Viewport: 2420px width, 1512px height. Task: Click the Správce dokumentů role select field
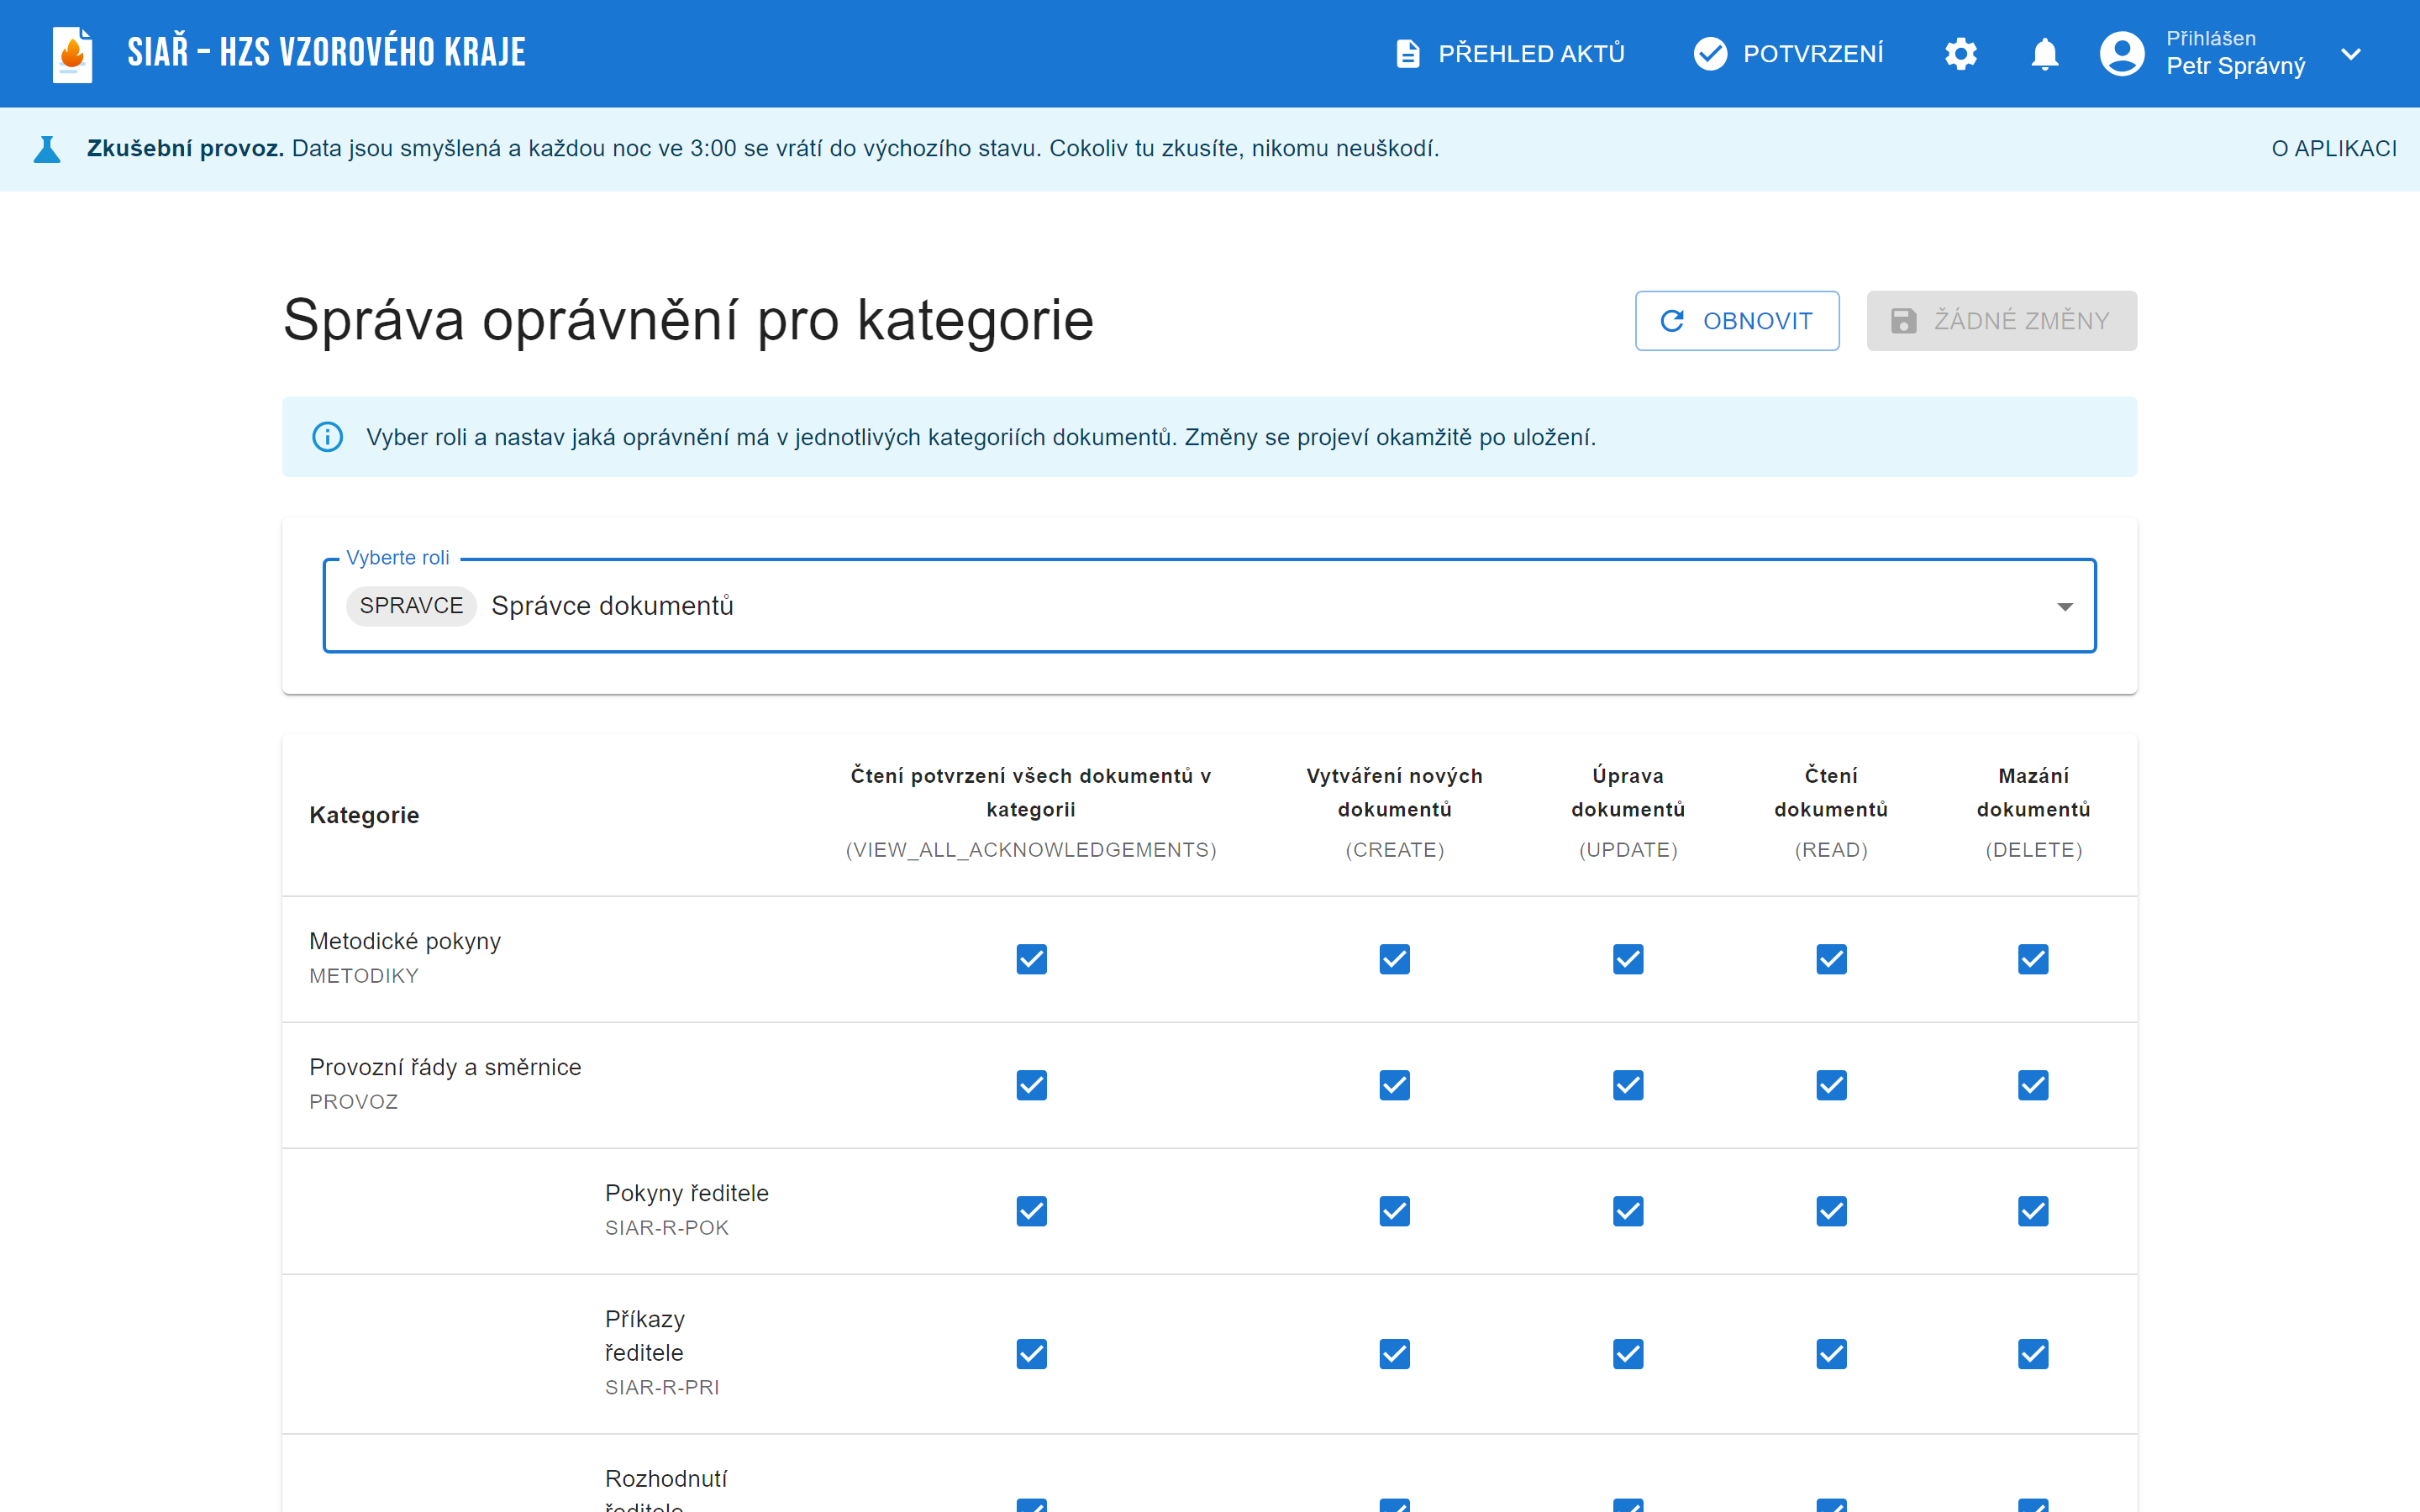click(x=1209, y=606)
